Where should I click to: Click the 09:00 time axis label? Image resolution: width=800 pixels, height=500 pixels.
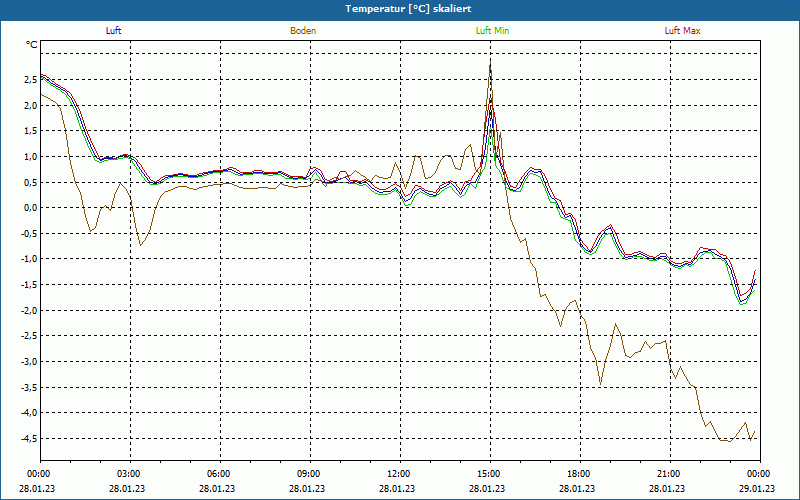click(x=308, y=473)
